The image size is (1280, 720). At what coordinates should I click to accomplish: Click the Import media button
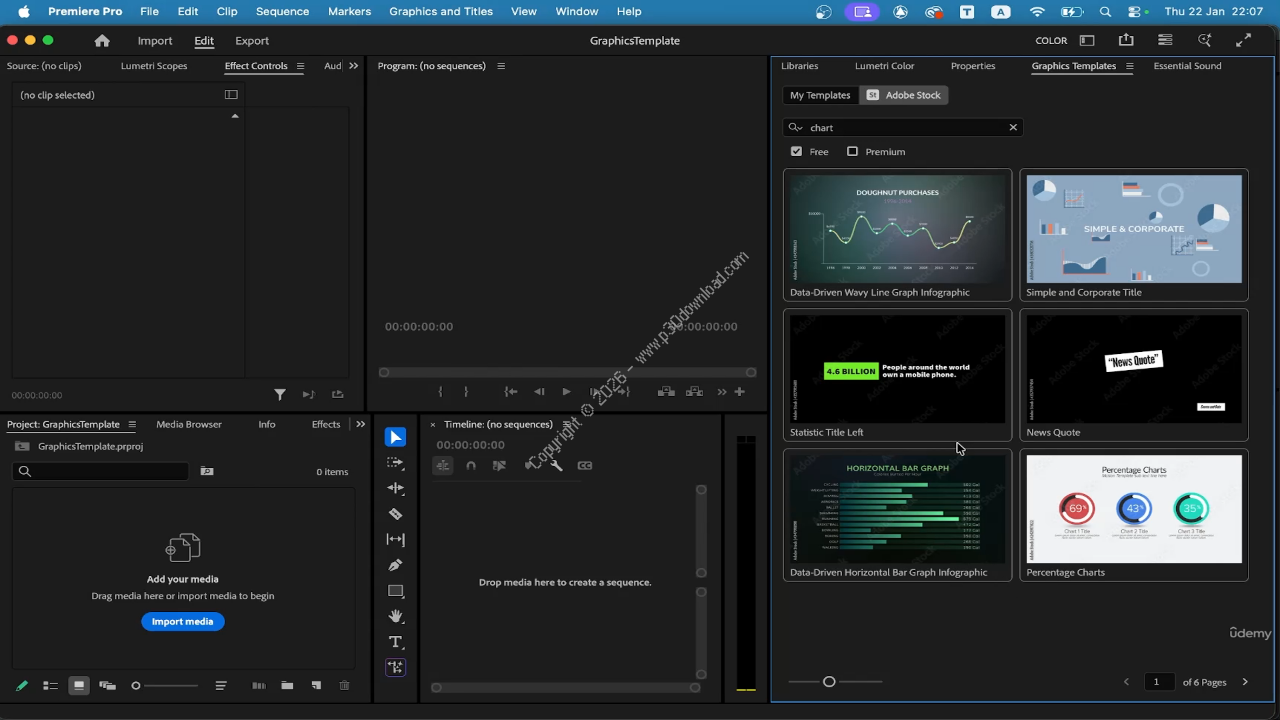pyautogui.click(x=182, y=622)
